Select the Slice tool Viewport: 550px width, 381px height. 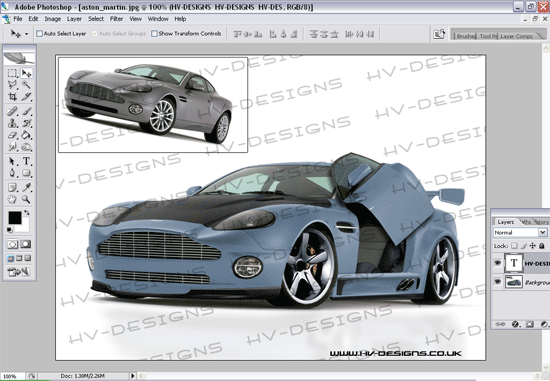tap(26, 96)
